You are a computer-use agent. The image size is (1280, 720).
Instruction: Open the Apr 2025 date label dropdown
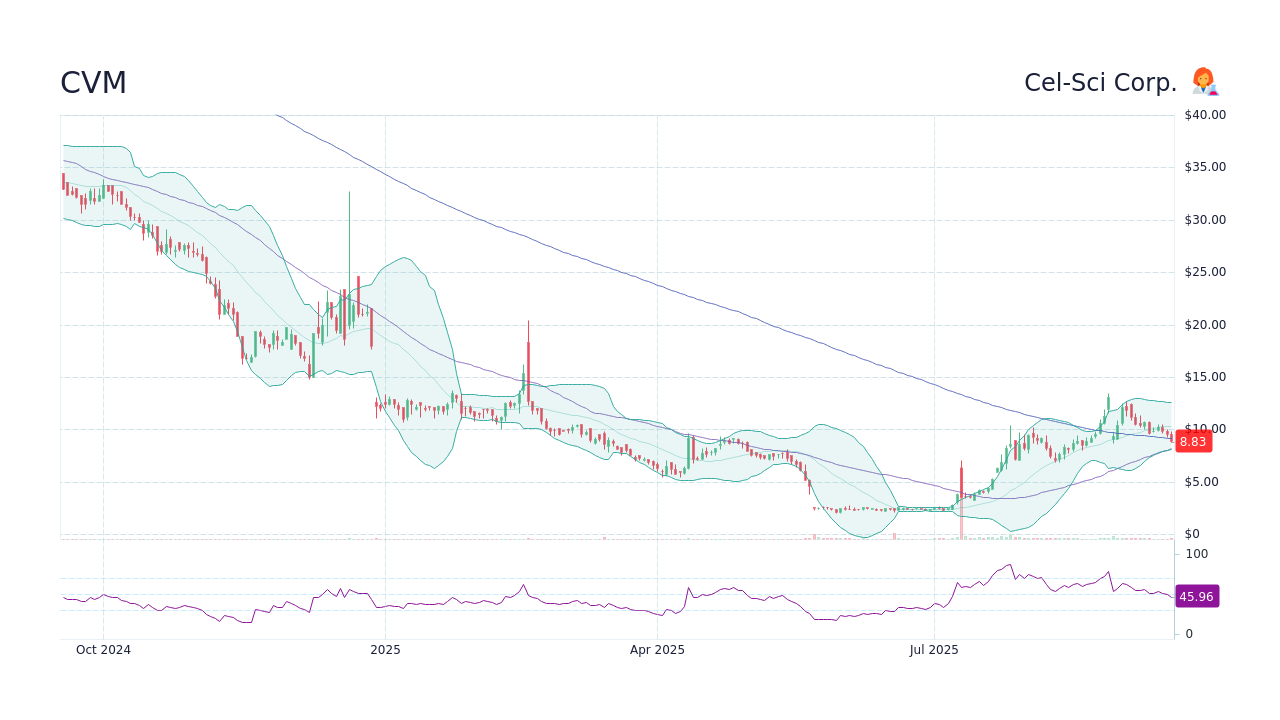click(659, 649)
